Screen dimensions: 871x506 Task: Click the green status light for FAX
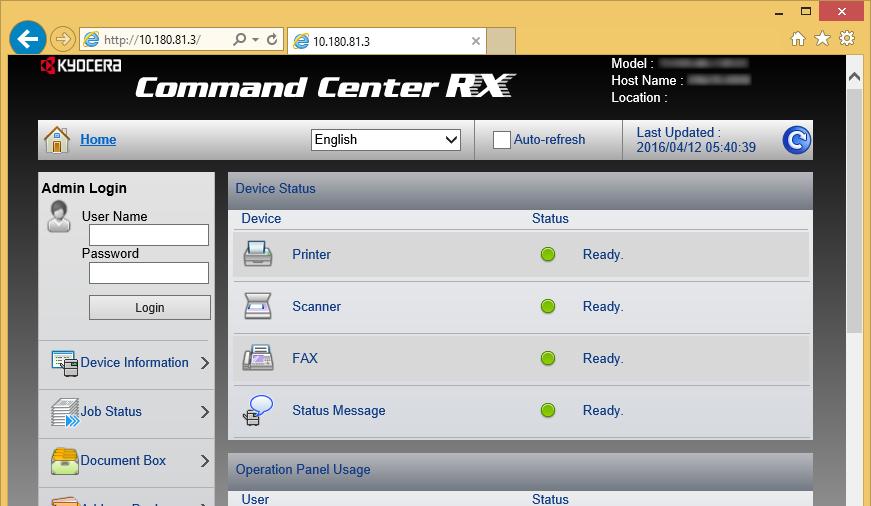pos(548,358)
